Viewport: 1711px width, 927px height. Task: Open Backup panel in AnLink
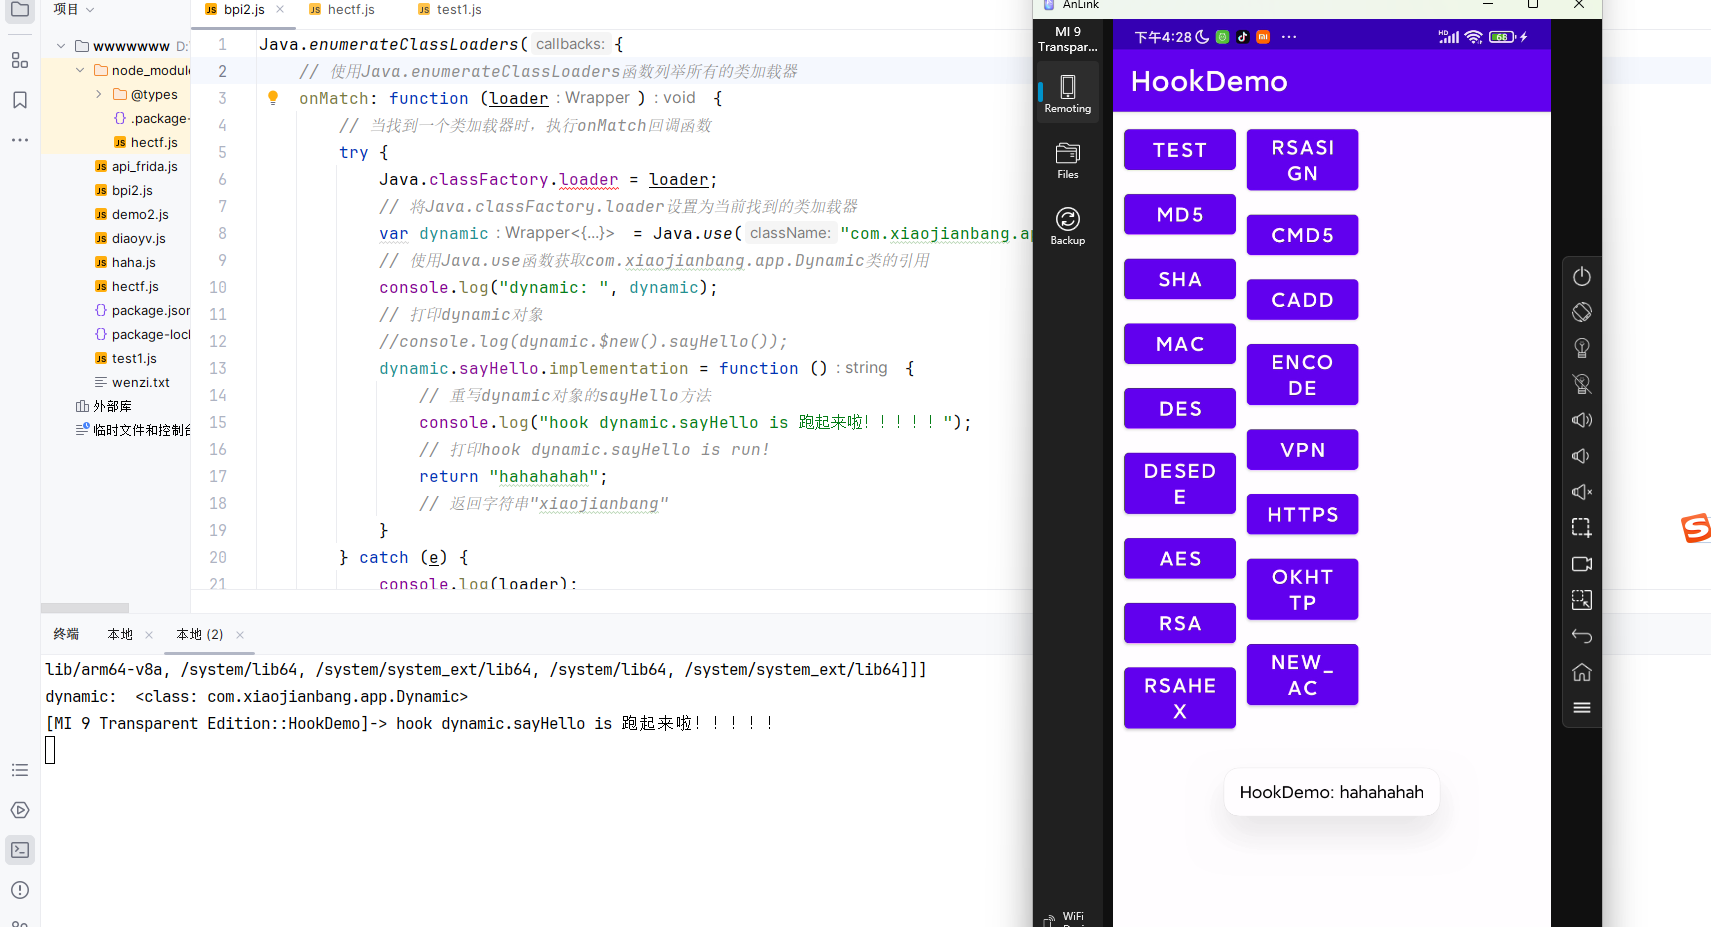1068,226
